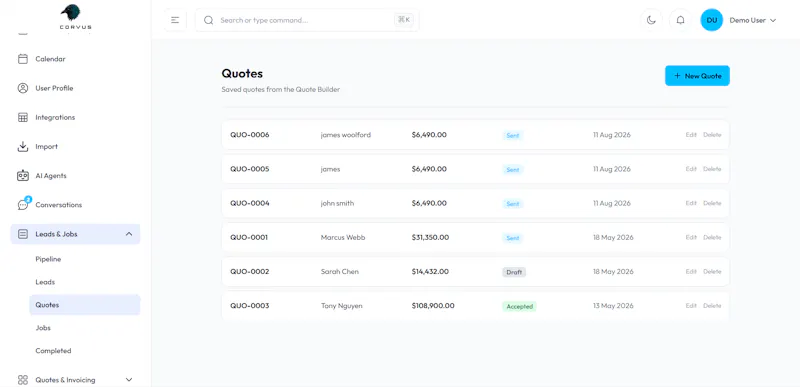This screenshot has height=387, width=800.
Task: Select the Quotes submenu item
Action: click(85, 305)
